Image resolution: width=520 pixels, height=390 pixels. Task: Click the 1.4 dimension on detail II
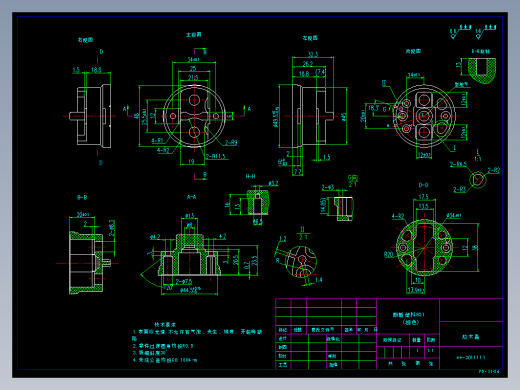tap(319, 280)
